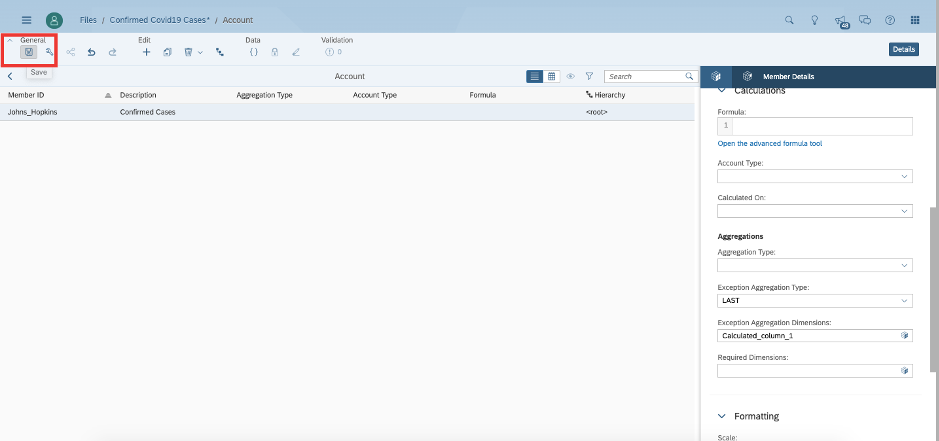Click the member Search field

(644, 76)
